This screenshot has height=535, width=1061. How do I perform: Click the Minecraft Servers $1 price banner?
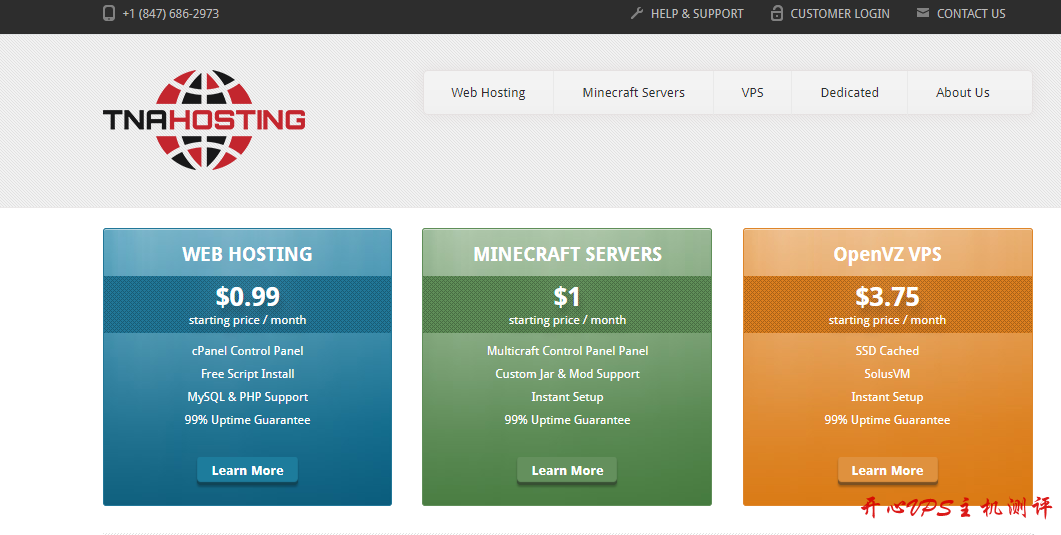point(567,305)
